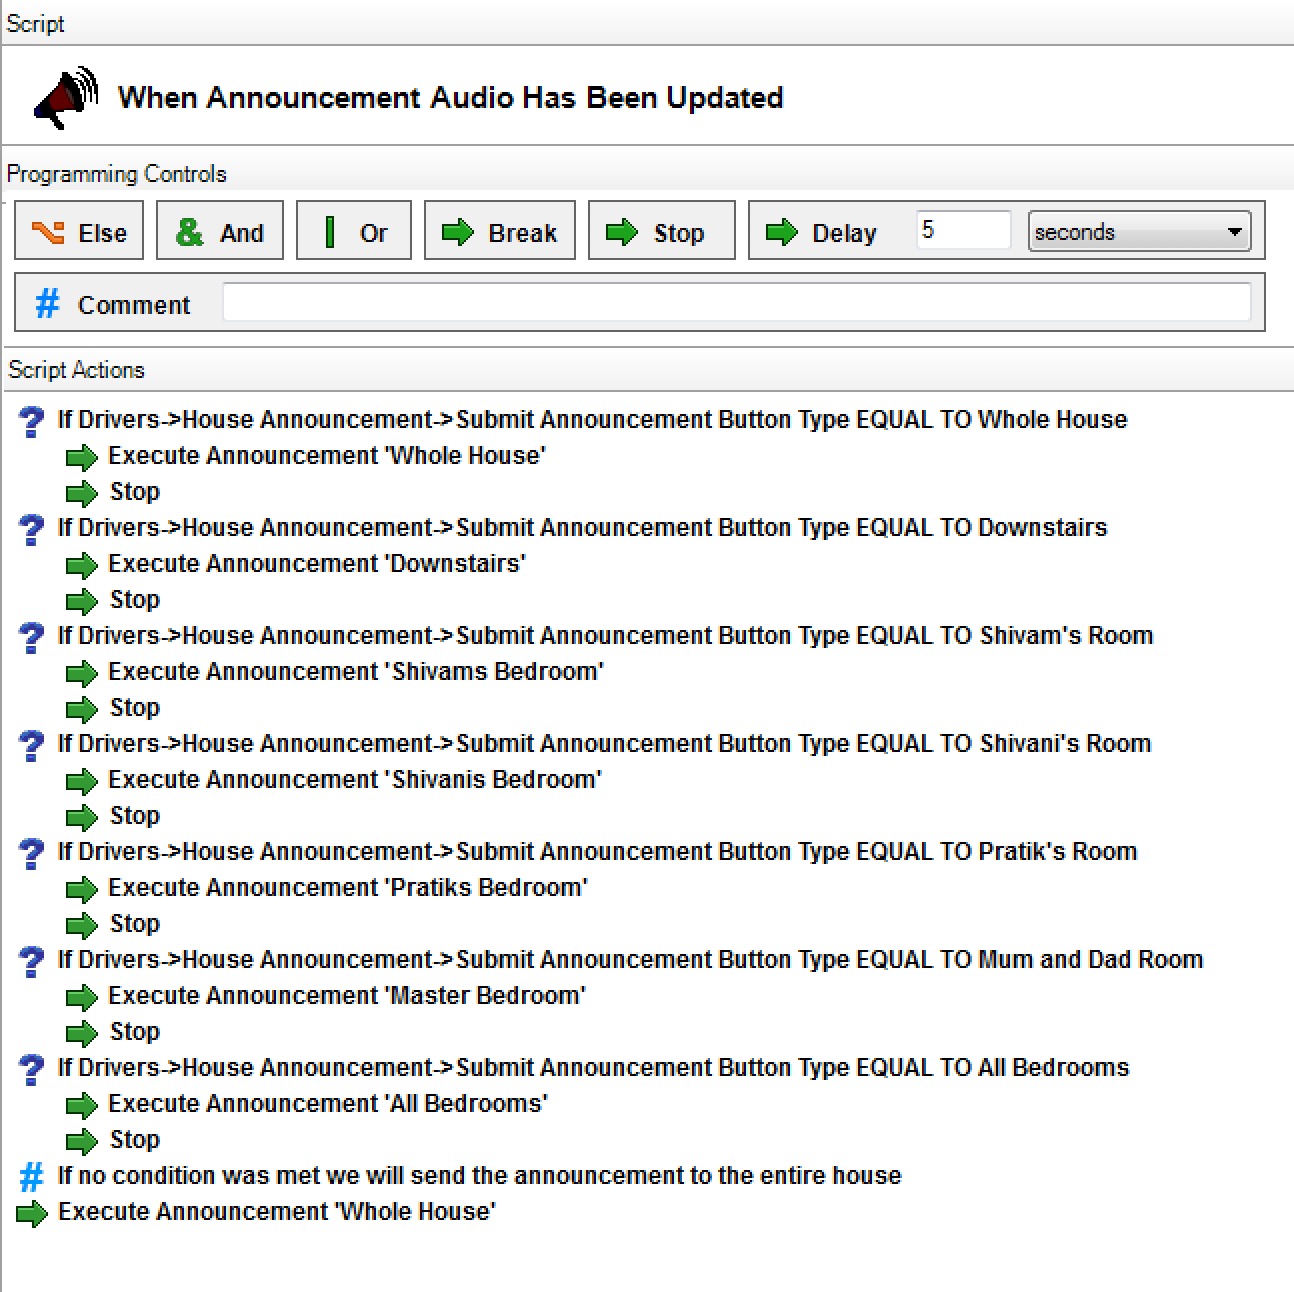Click the green arrow on Execute Announcement 'Whole House'
Image resolution: width=1294 pixels, height=1292 pixels.
click(x=82, y=458)
